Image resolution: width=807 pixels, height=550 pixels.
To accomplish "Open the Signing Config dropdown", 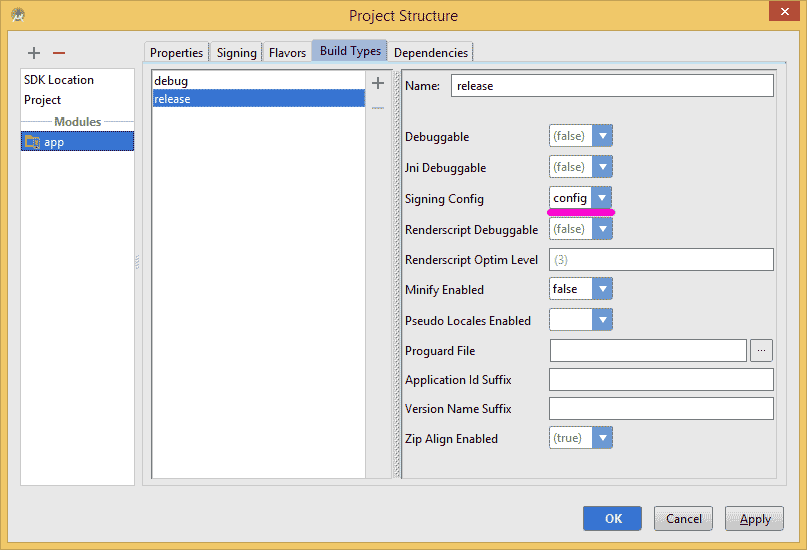I will 602,198.
